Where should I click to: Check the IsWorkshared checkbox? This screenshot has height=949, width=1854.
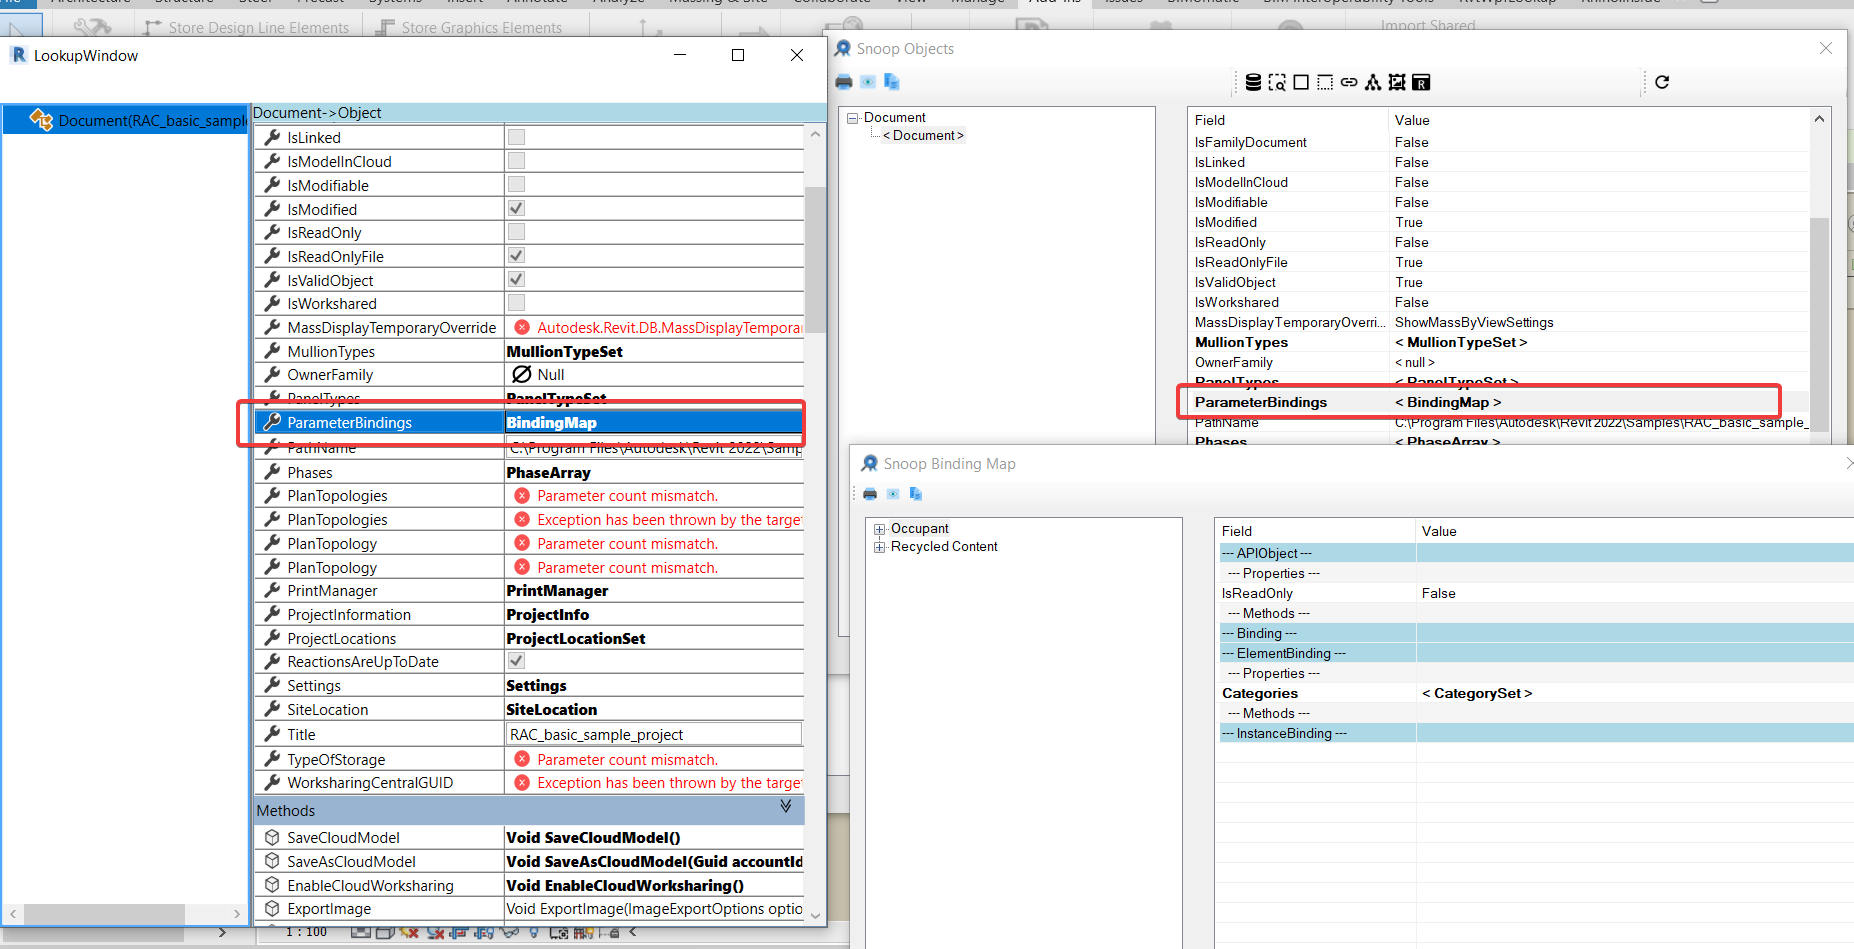click(x=516, y=303)
